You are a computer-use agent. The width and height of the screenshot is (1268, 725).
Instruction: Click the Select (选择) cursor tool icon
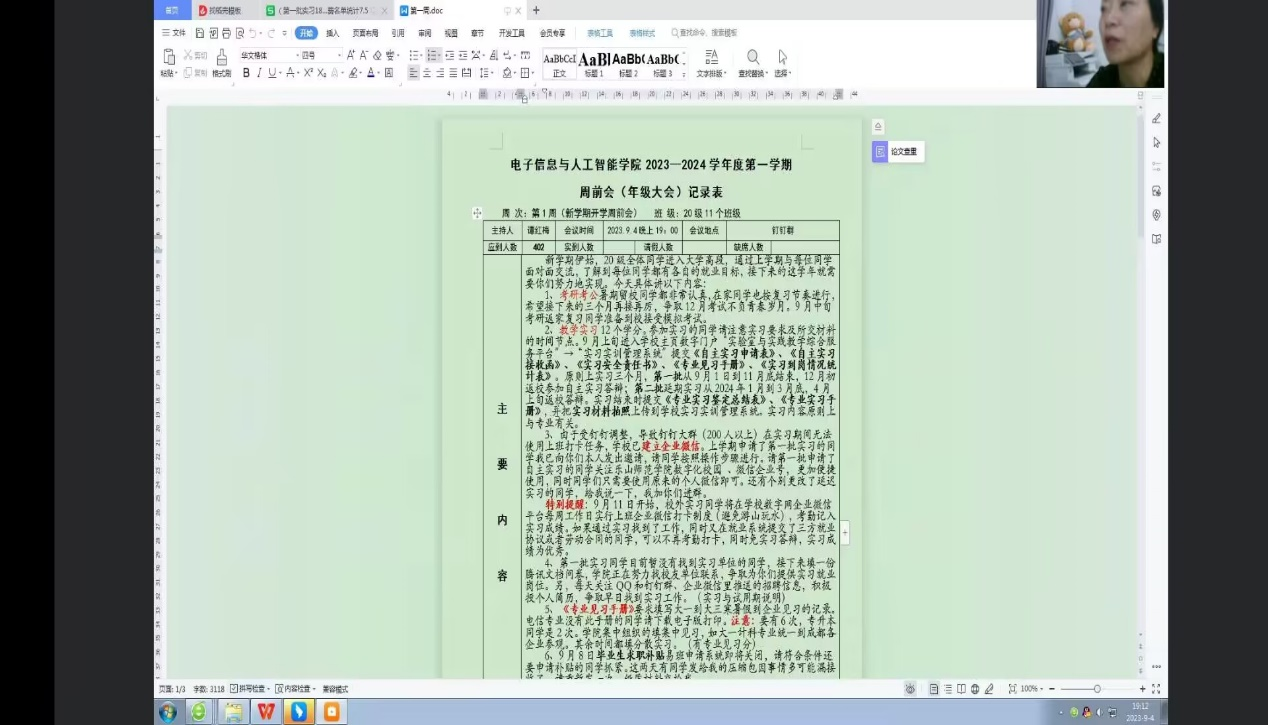[782, 58]
